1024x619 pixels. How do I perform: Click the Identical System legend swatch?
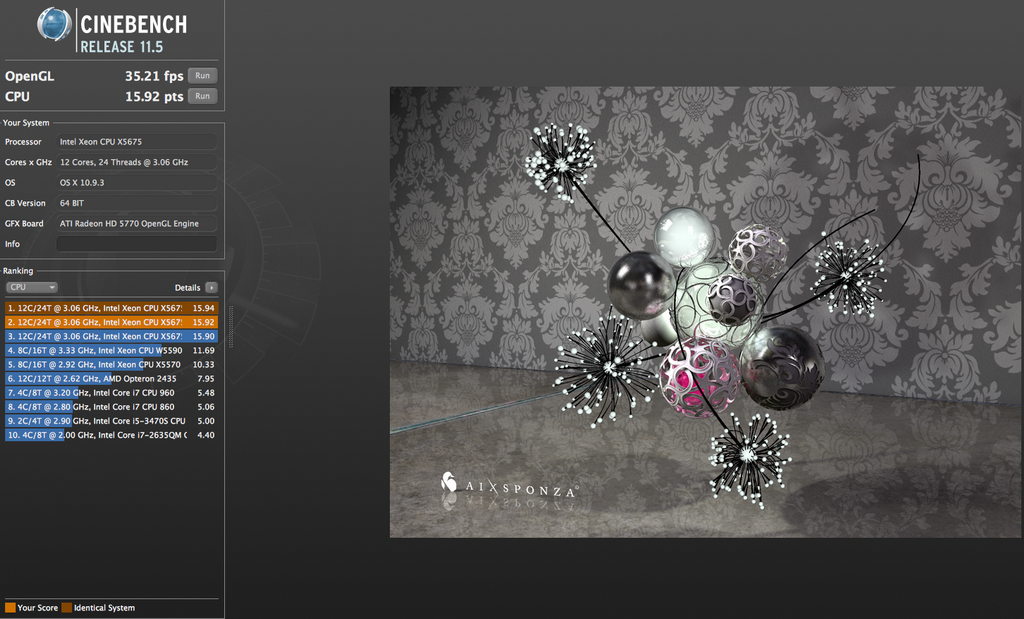click(67, 607)
